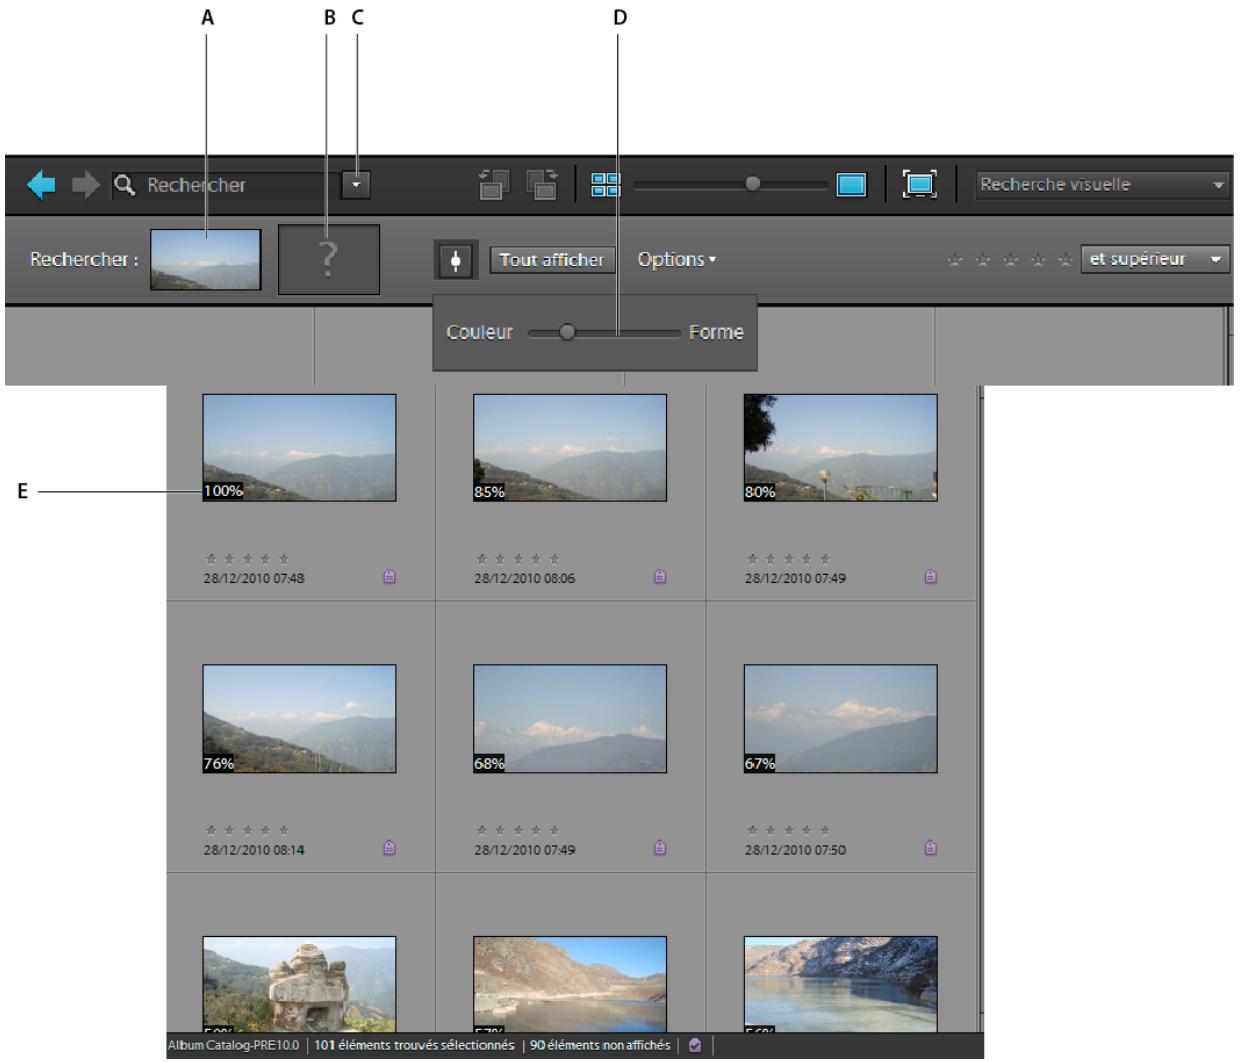Open the et supérieur dropdown

[x=1155, y=260]
